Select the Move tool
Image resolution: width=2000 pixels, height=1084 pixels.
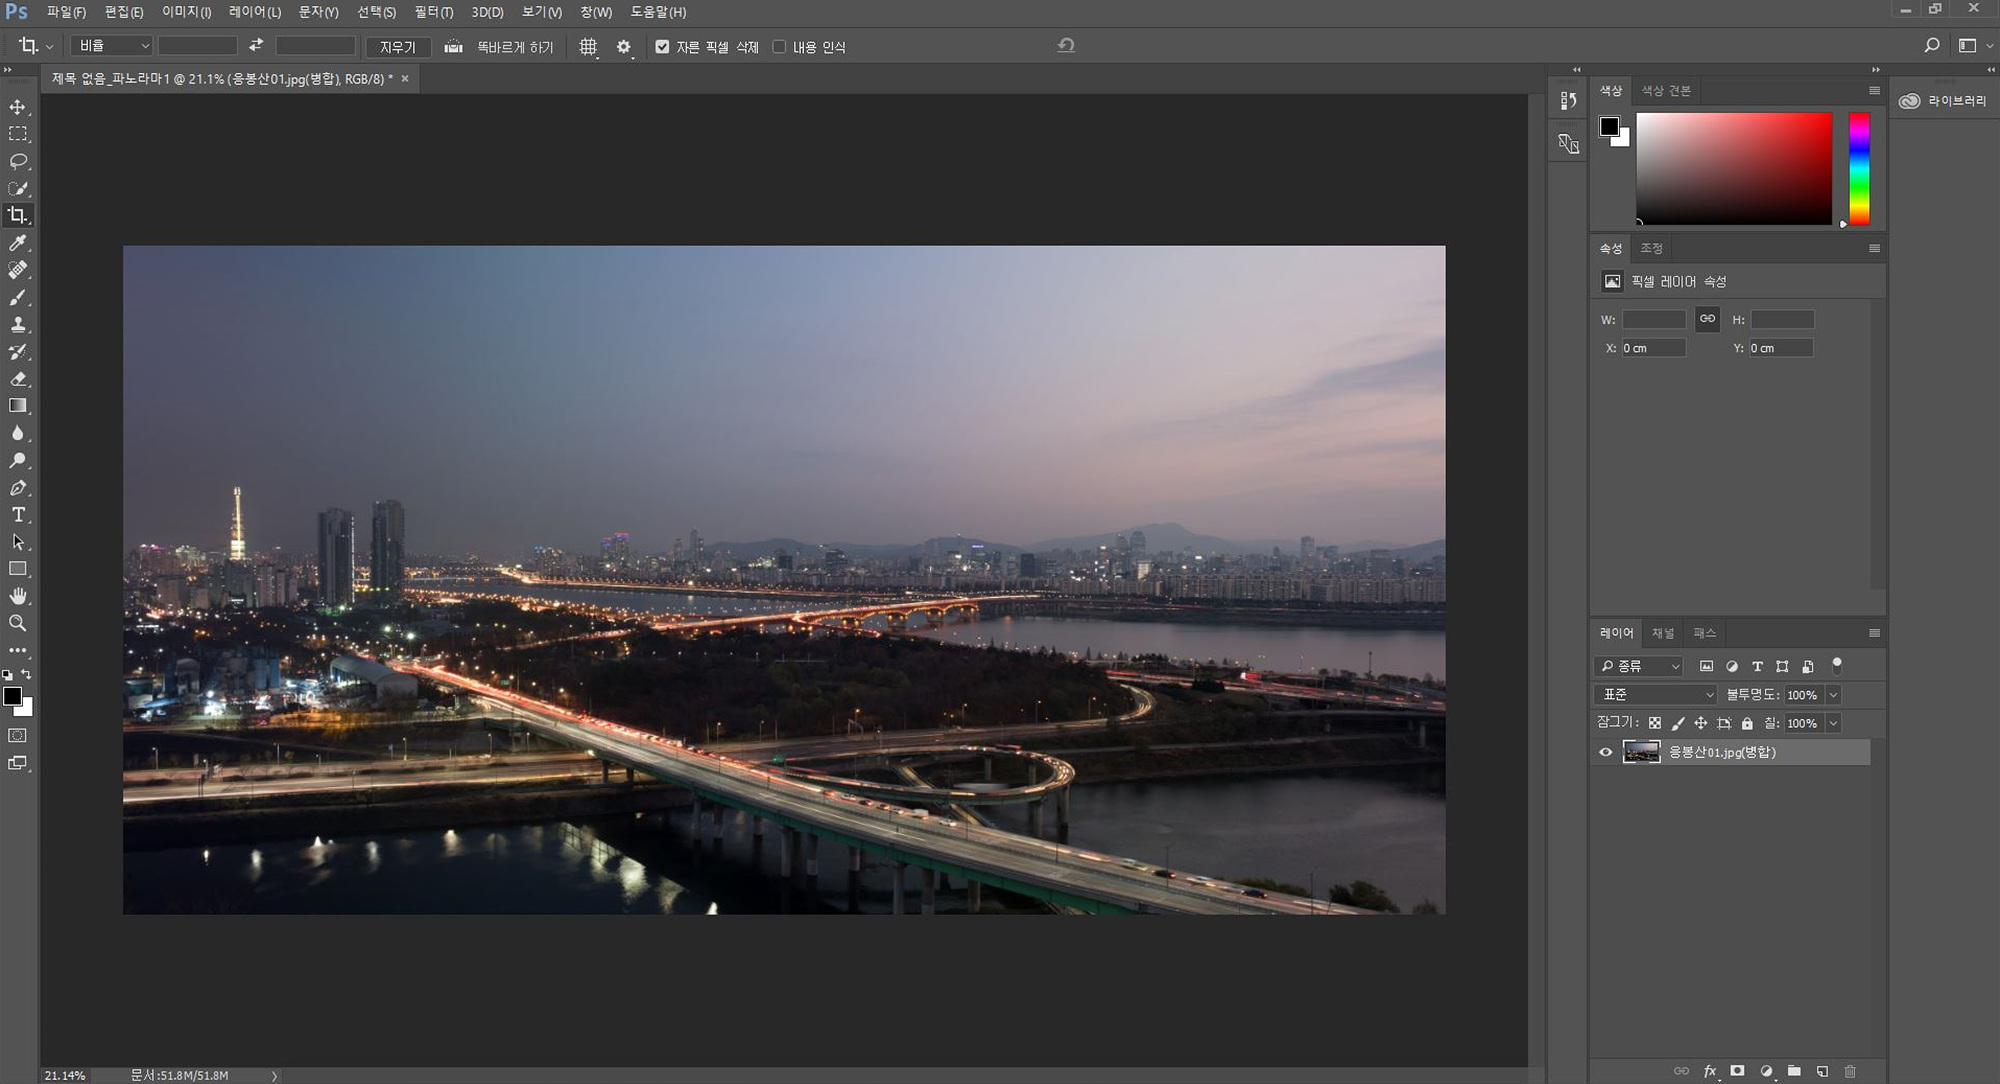(x=18, y=107)
